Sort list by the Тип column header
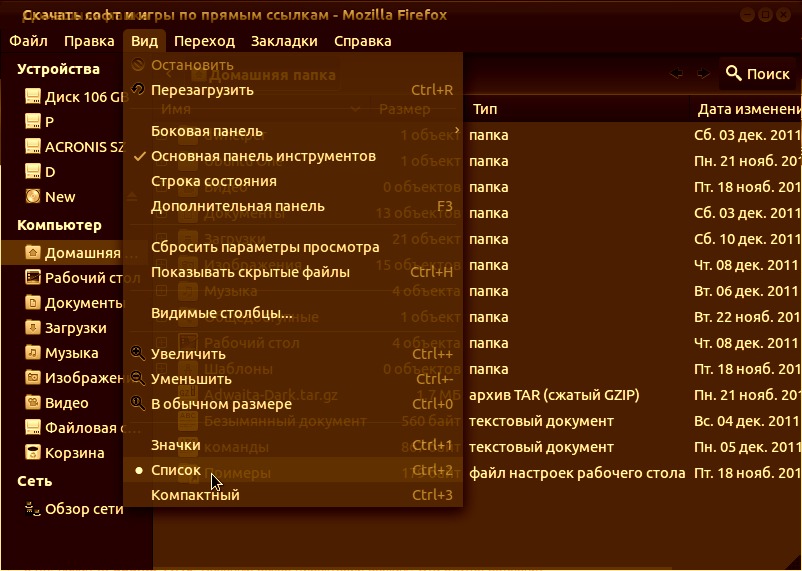The height and width of the screenshot is (571, 802). [485, 109]
